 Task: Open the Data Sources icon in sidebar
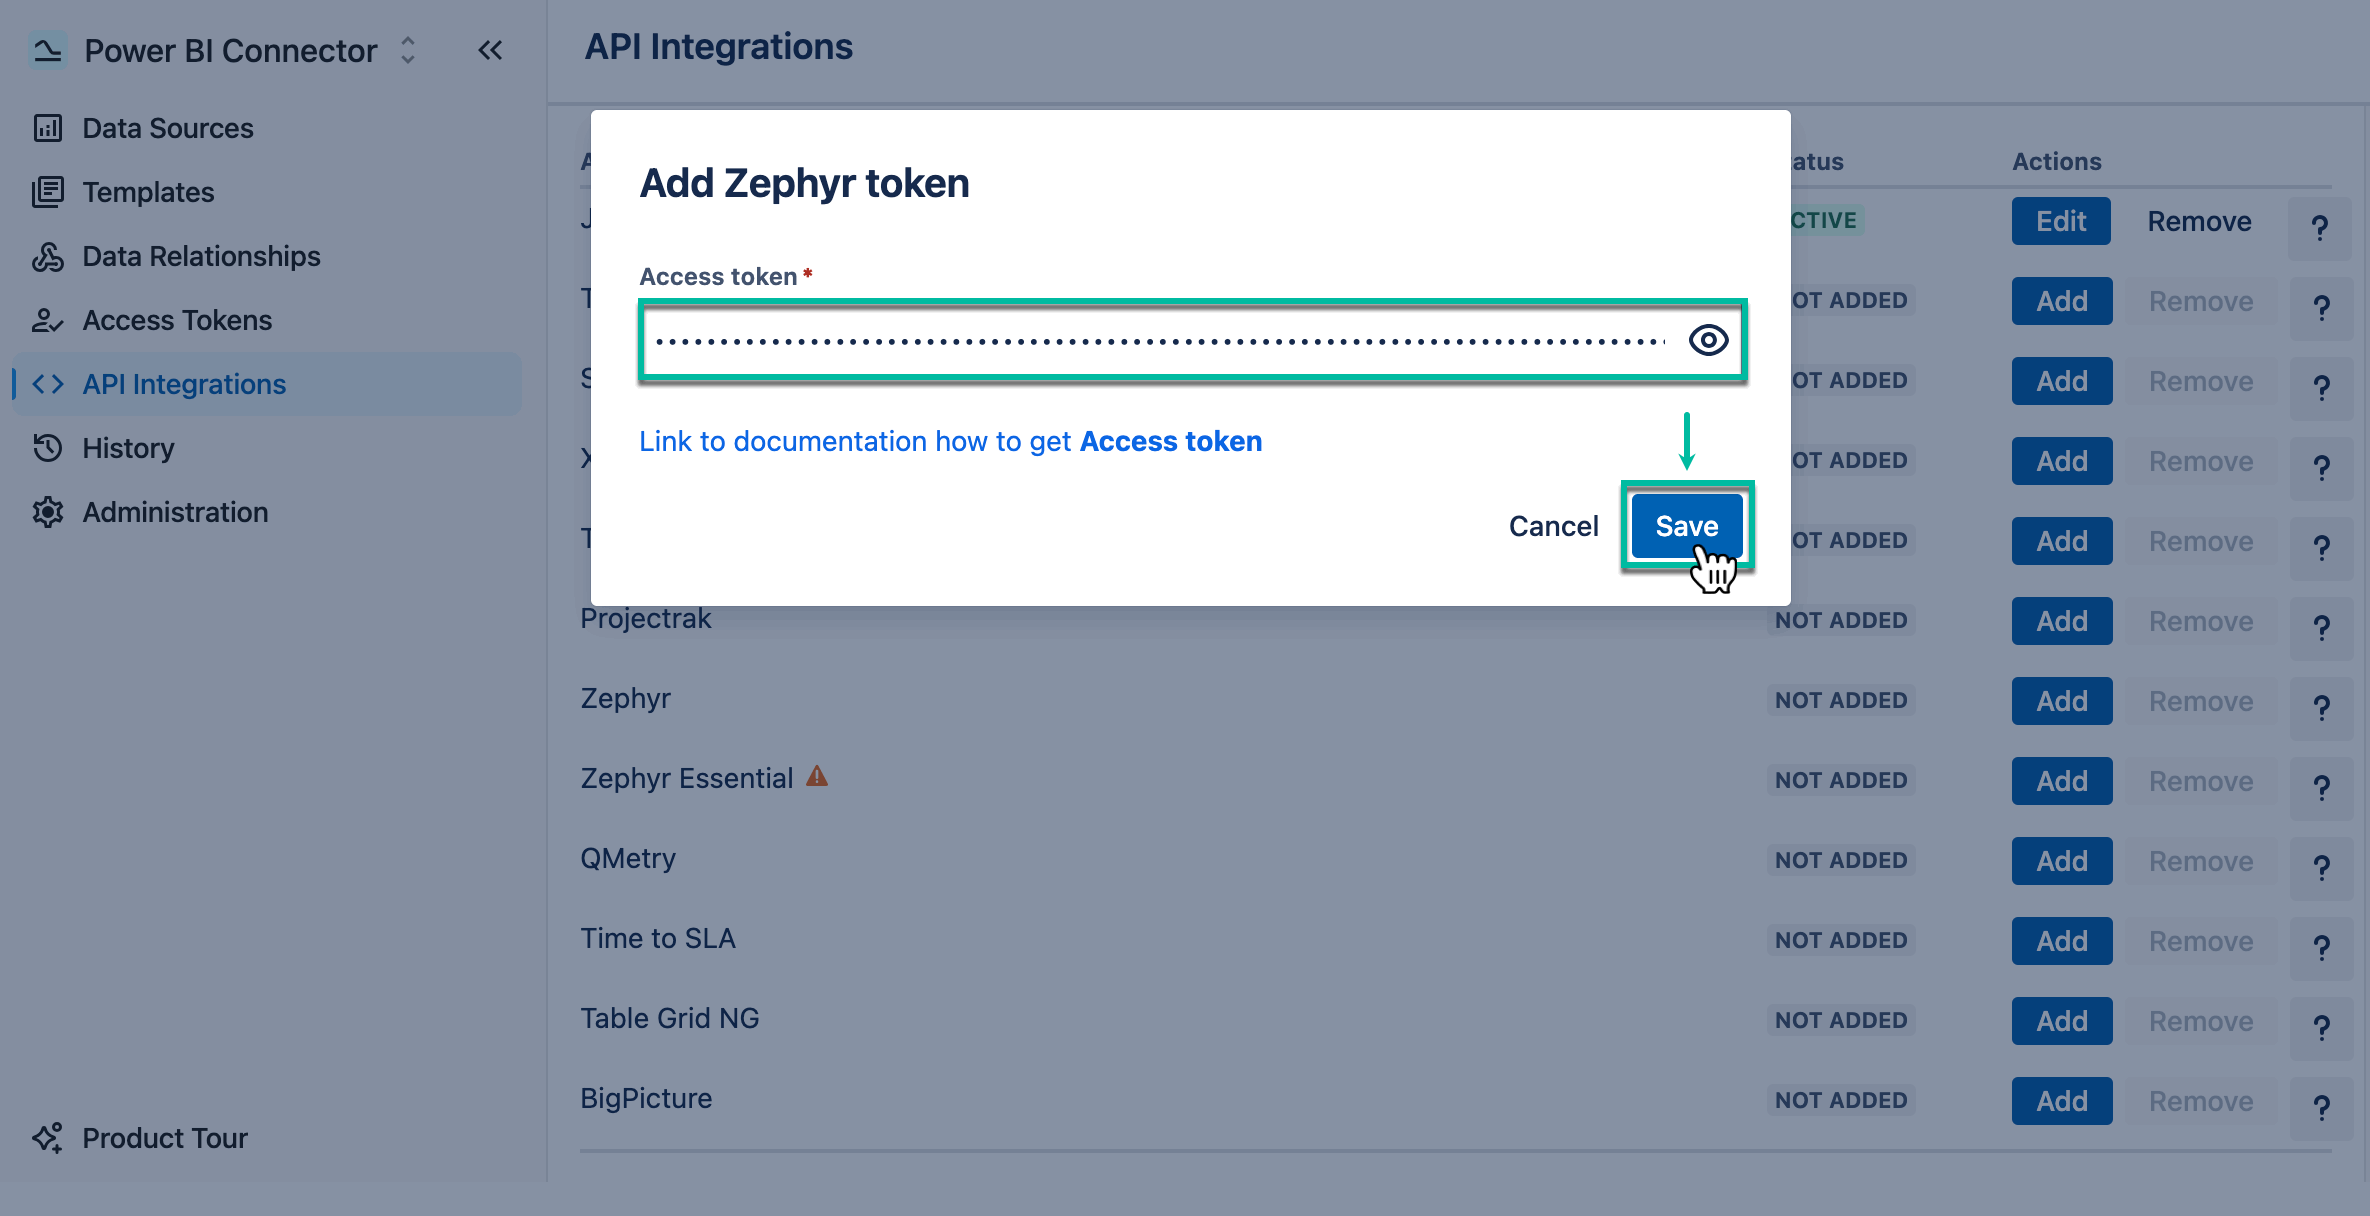pyautogui.click(x=47, y=127)
